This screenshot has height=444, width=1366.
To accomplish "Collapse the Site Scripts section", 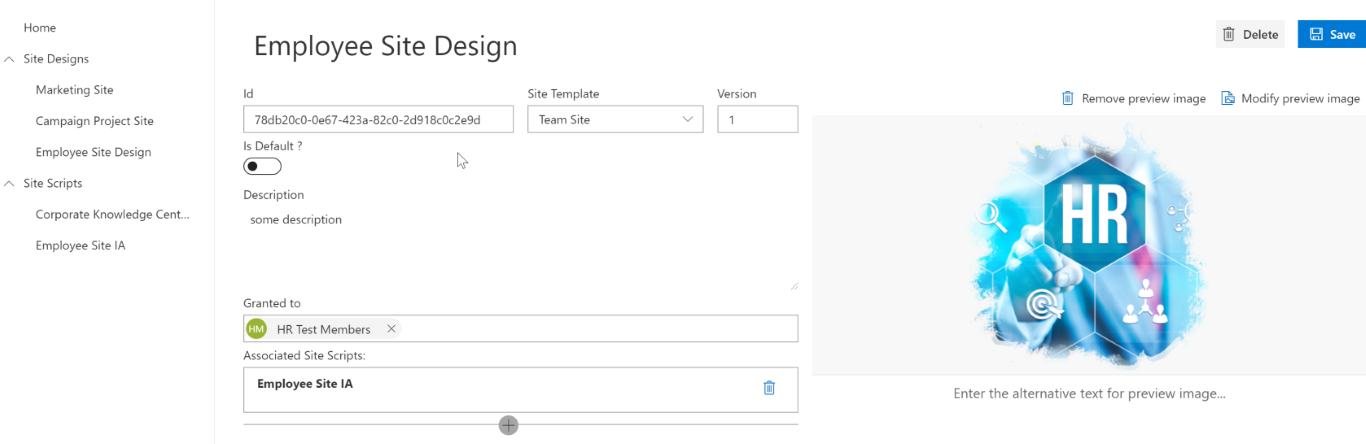I will (x=10, y=183).
